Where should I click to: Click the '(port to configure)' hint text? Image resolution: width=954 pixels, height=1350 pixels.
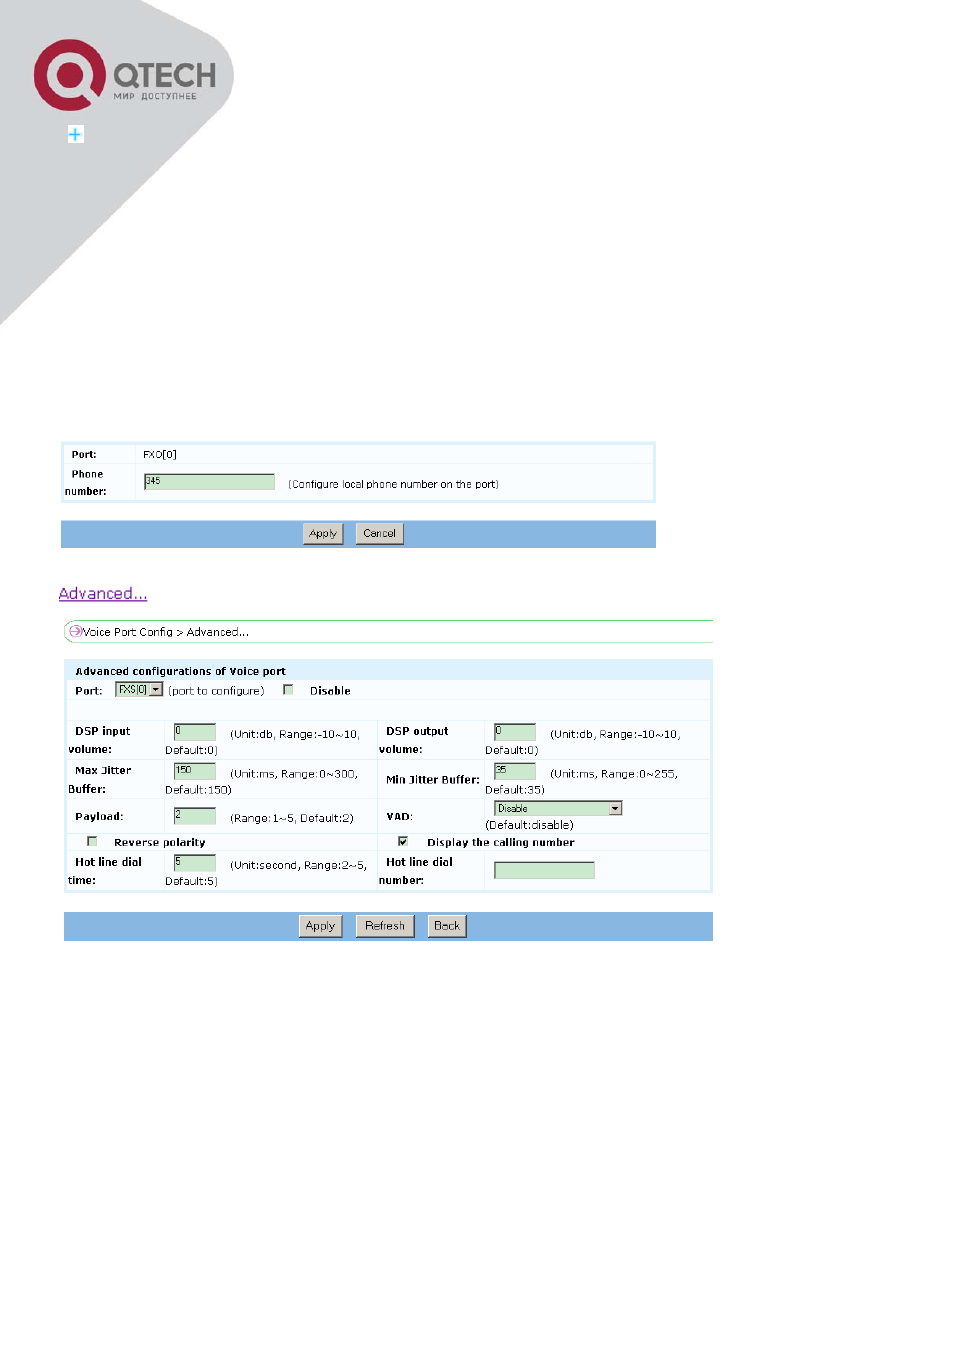pos(216,691)
